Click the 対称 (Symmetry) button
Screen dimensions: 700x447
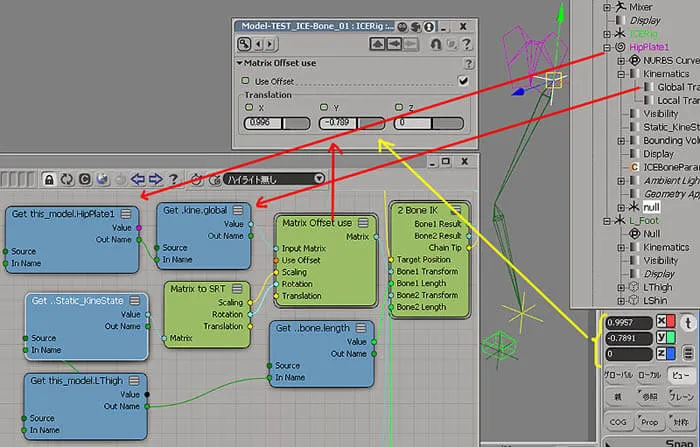click(681, 422)
